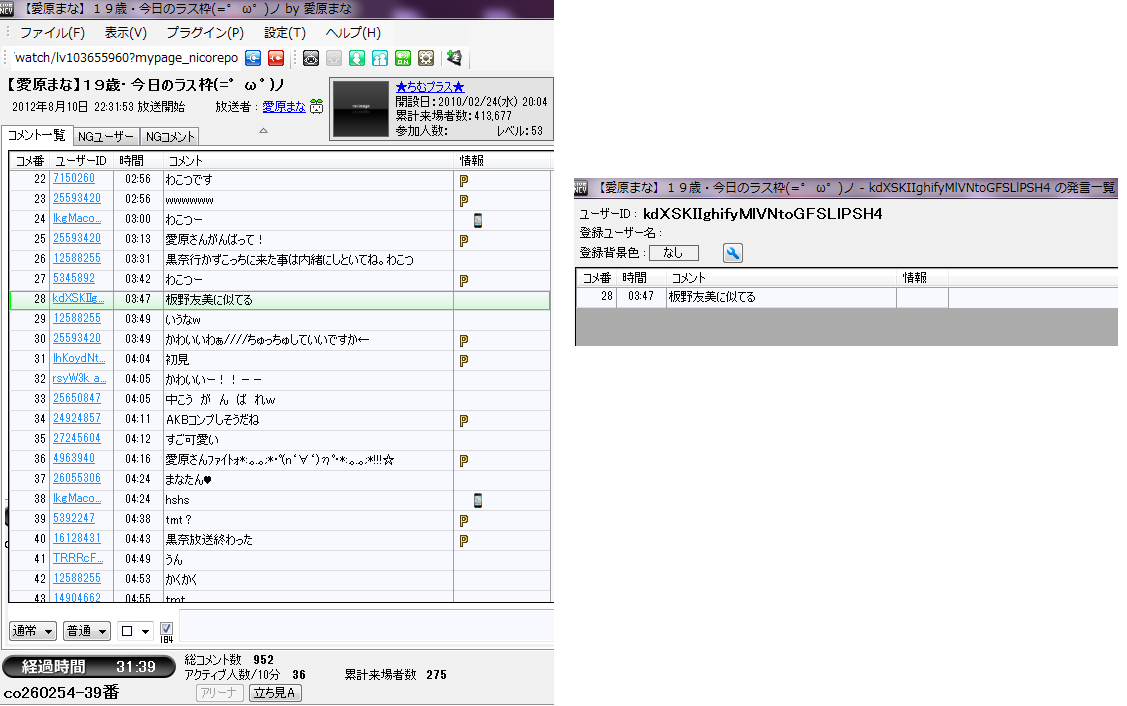
Task: Click the wrench icon in the user comments window
Action: [x=732, y=253]
